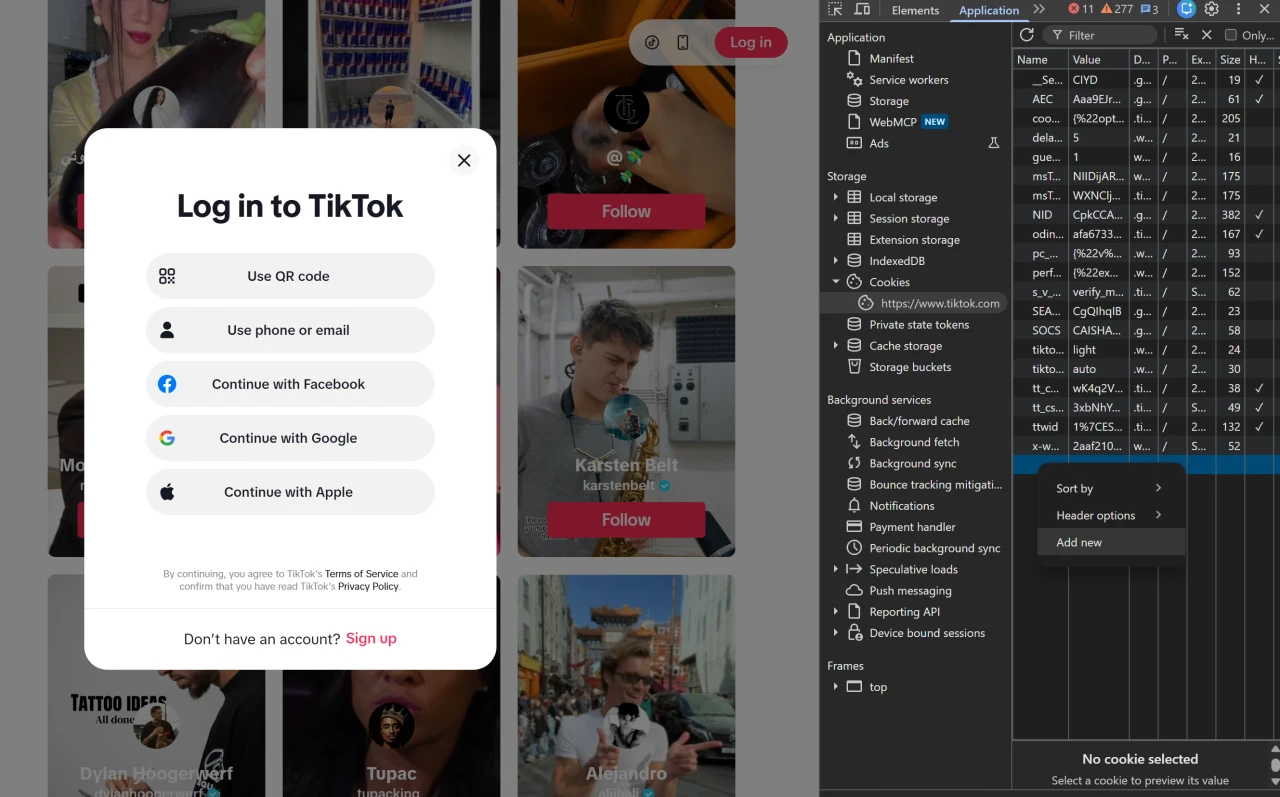Toggle the device toolbar icon
Screen dimensions: 1280x797
coord(862,10)
